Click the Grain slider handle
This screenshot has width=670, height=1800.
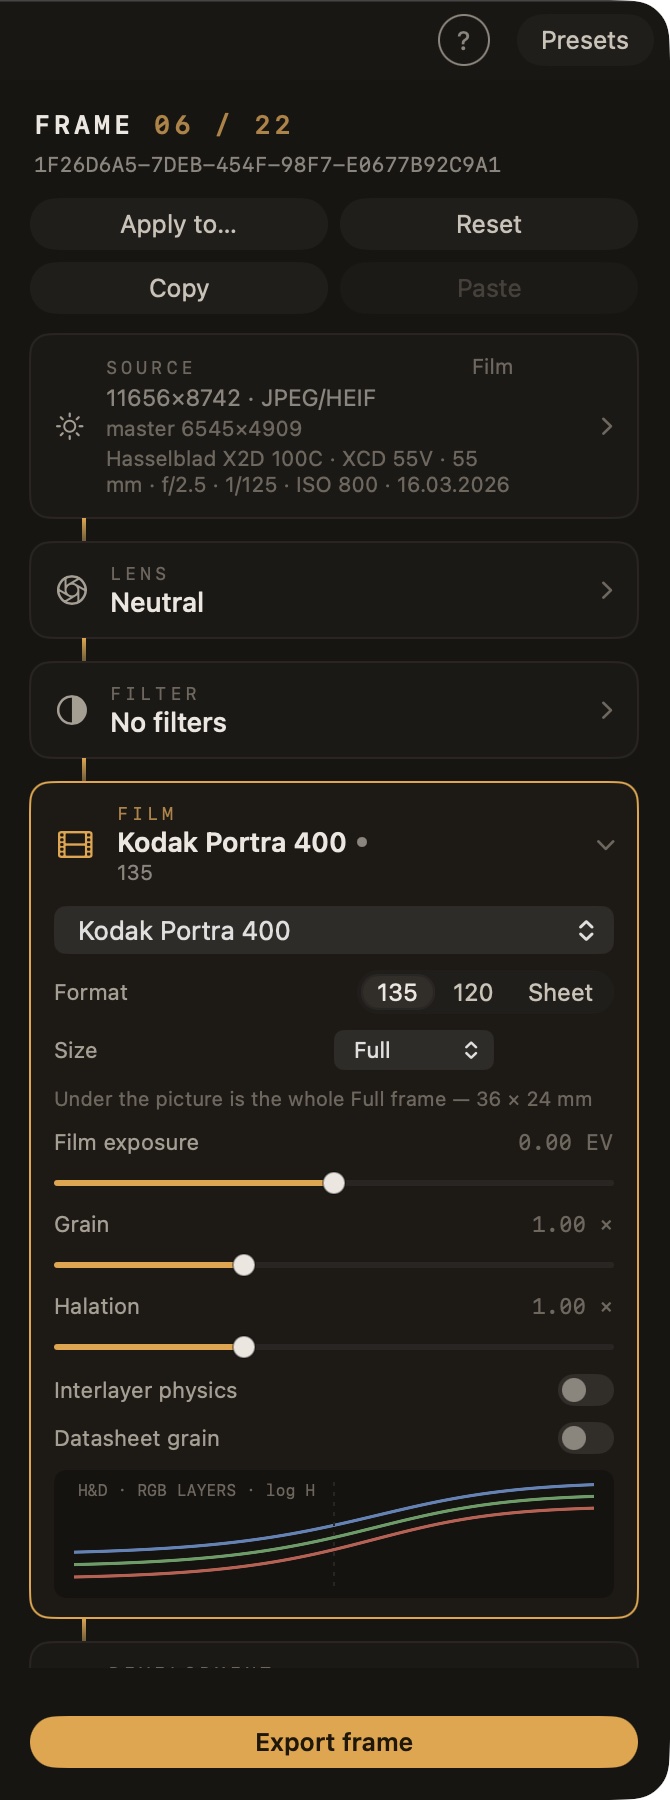[244, 1265]
